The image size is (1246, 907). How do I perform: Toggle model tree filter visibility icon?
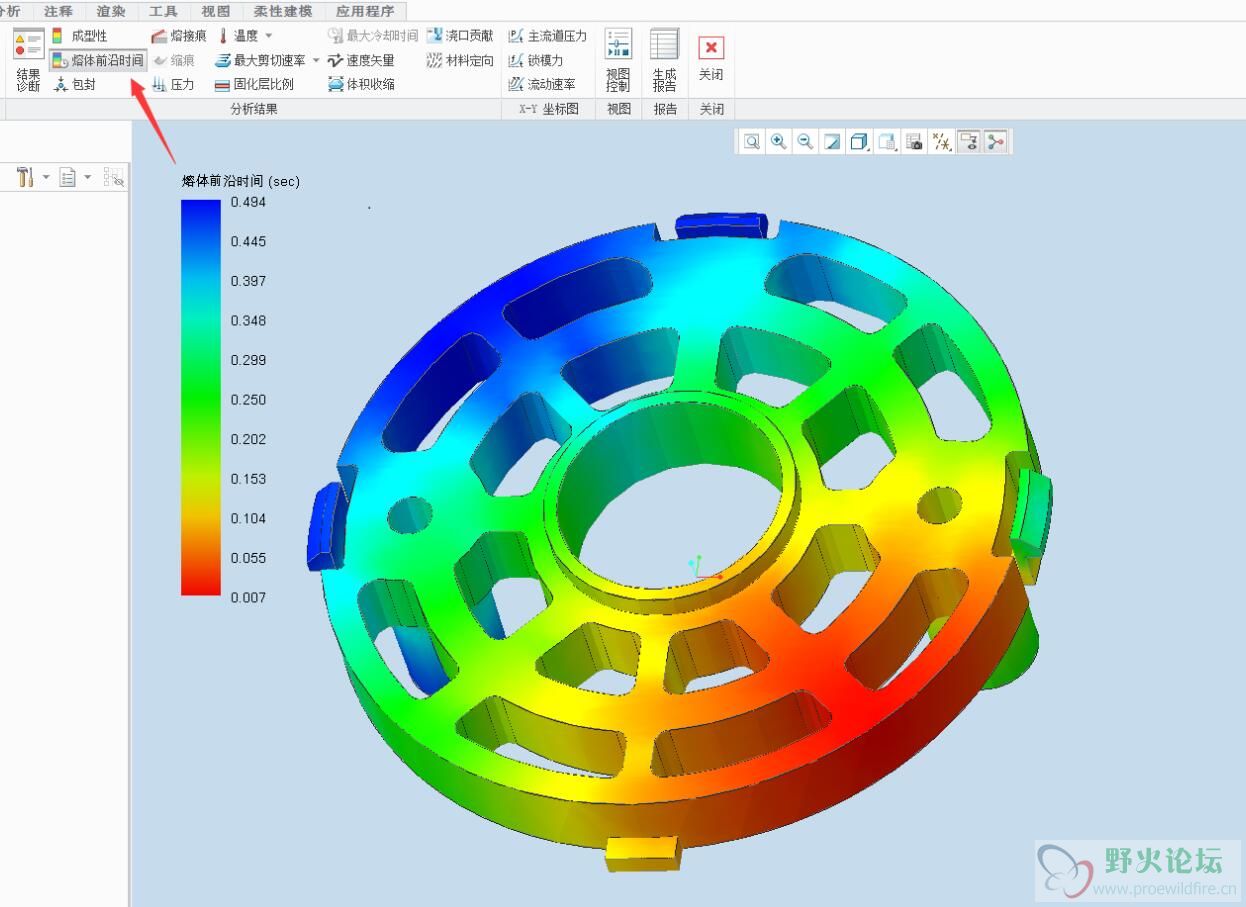pos(114,178)
